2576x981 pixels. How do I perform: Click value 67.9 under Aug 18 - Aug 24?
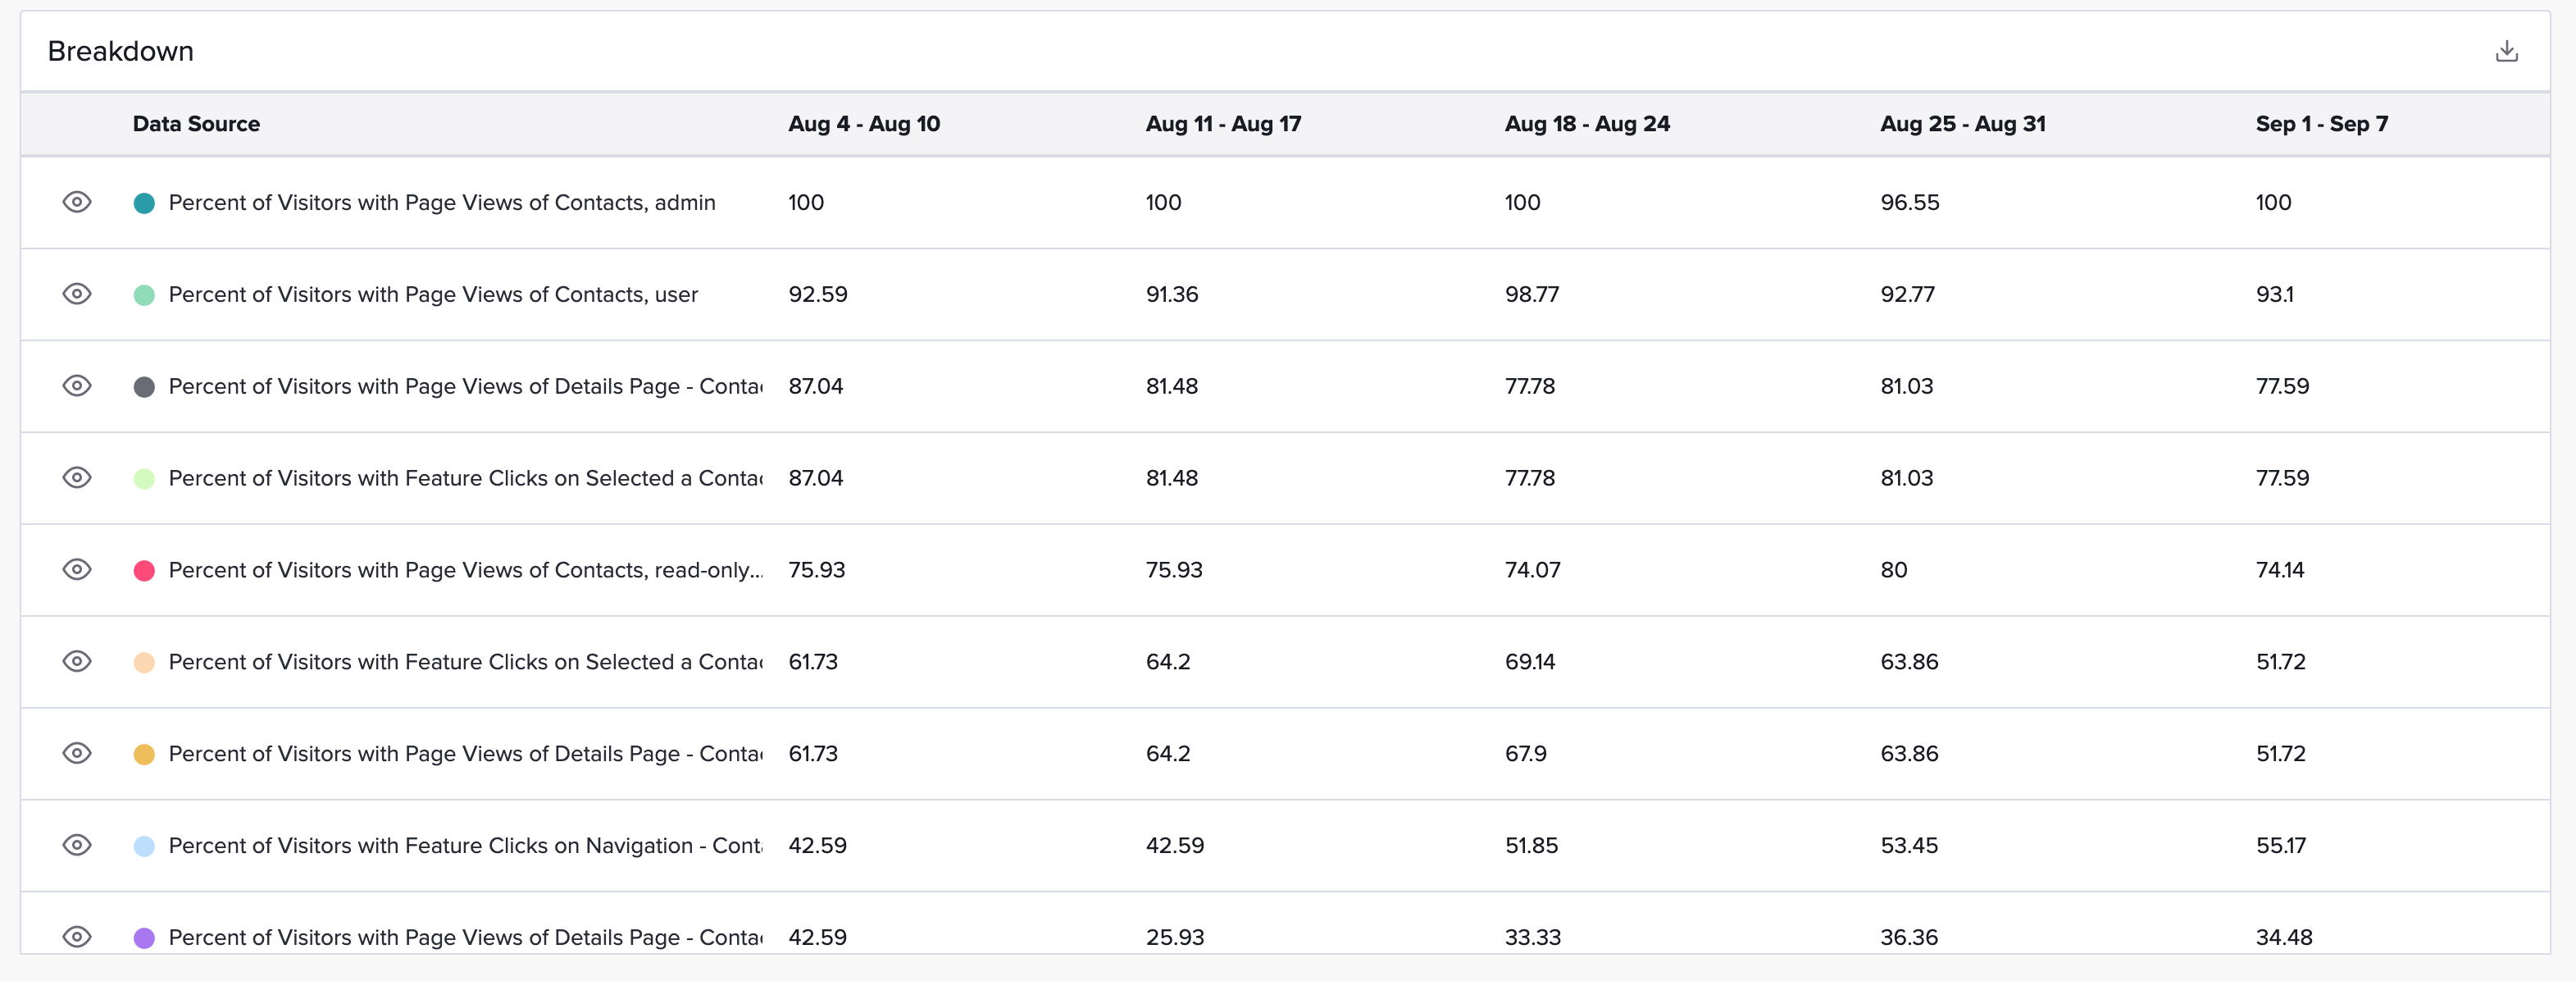click(x=1526, y=755)
